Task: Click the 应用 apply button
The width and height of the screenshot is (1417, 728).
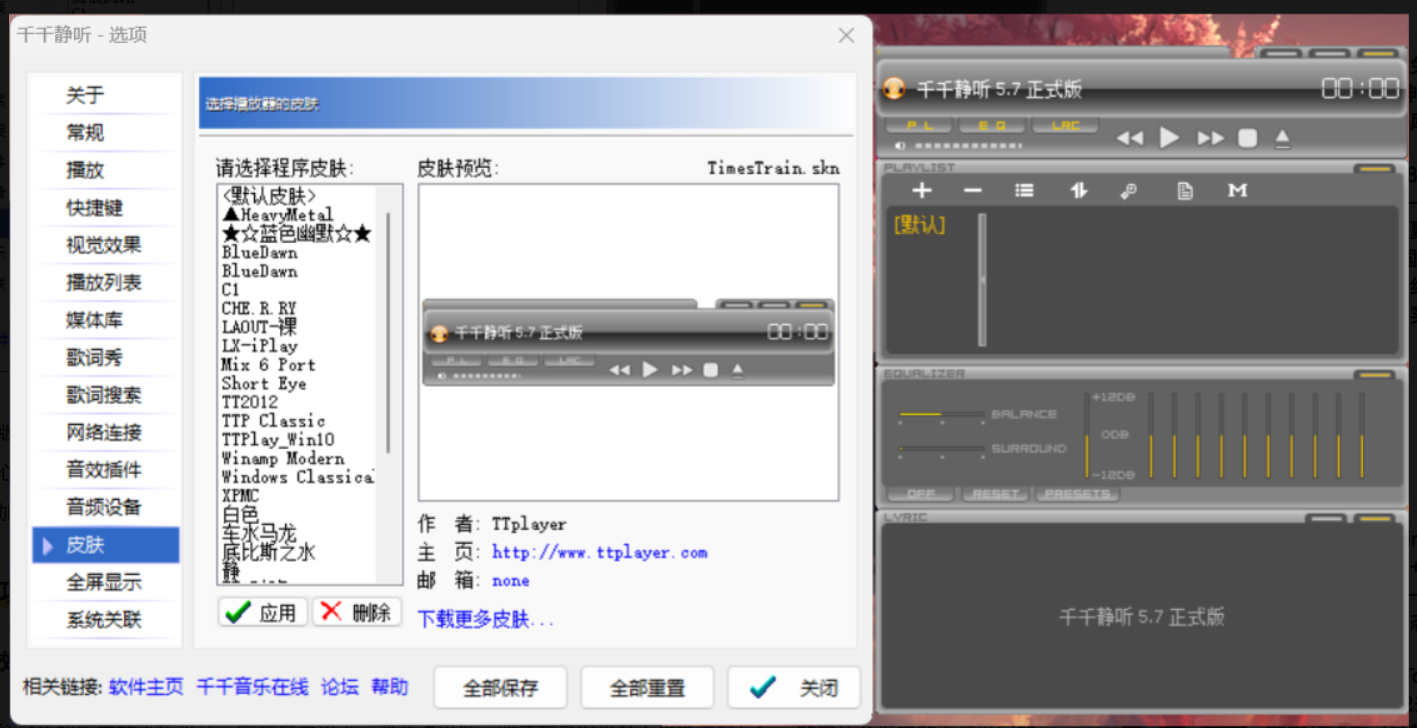Action: pos(262,612)
